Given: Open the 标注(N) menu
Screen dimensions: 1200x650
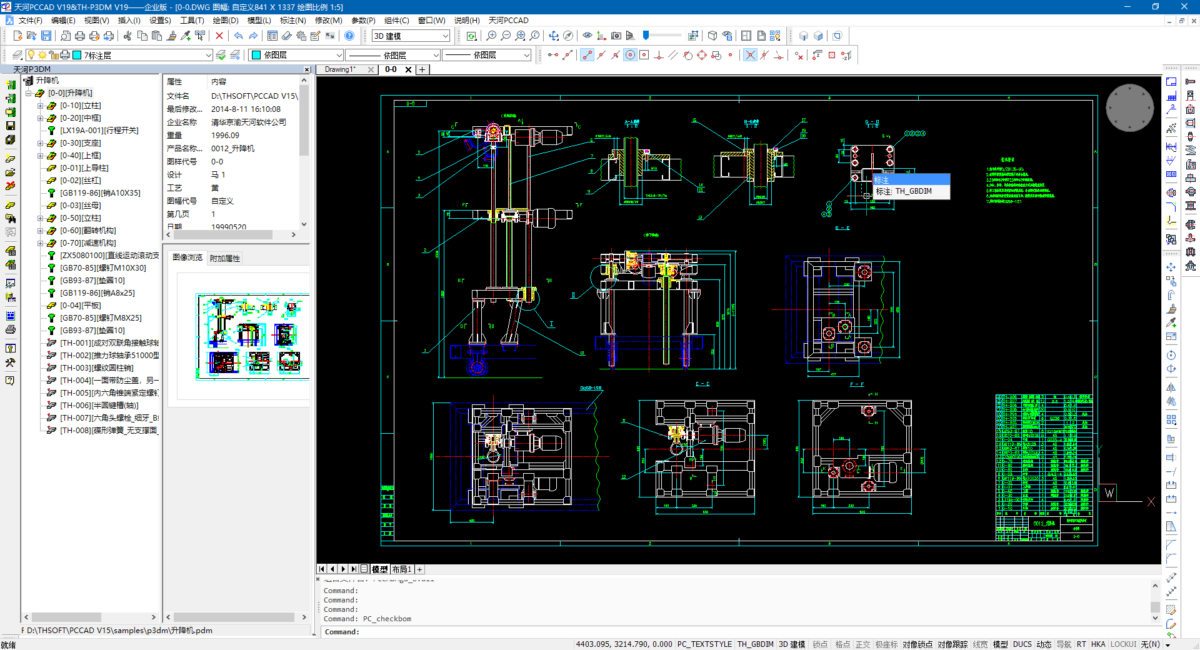Looking at the screenshot, I should point(294,20).
